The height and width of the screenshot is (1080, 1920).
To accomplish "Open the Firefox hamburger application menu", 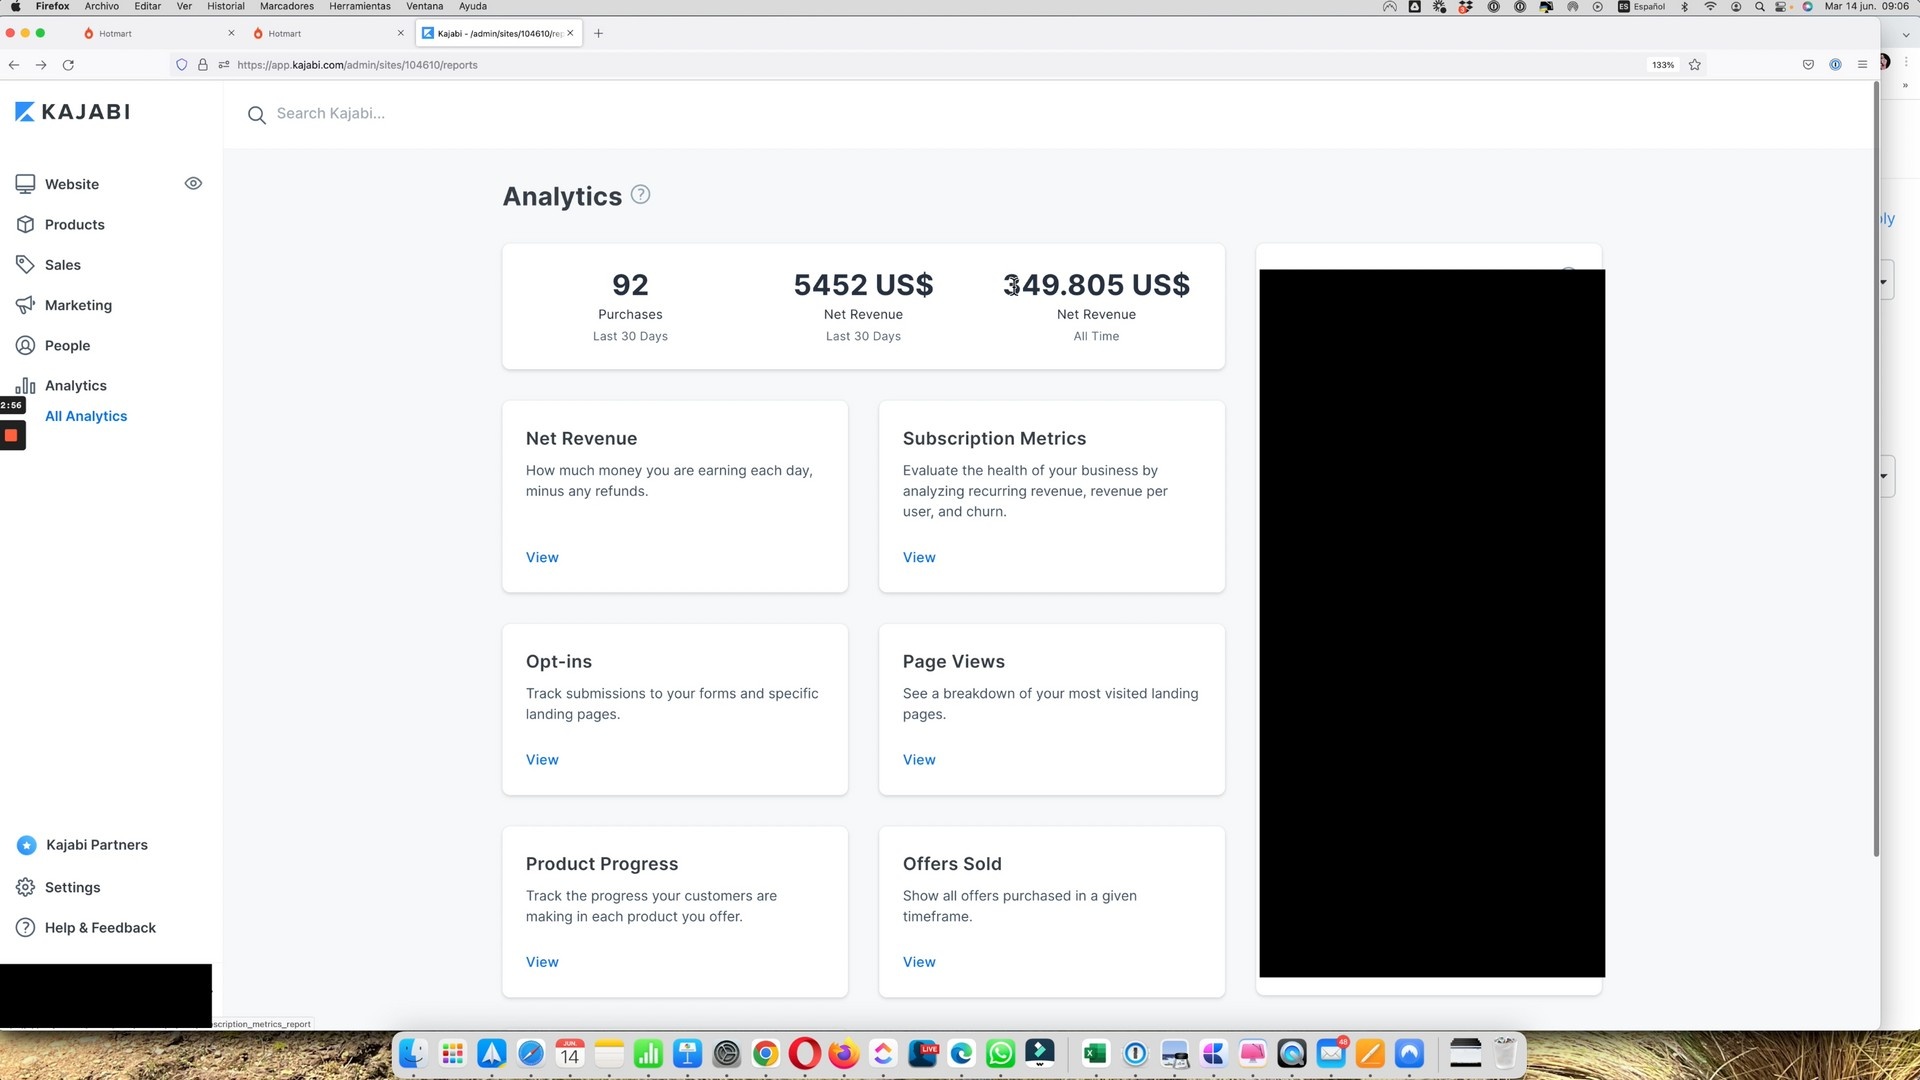I will pyautogui.click(x=1862, y=65).
